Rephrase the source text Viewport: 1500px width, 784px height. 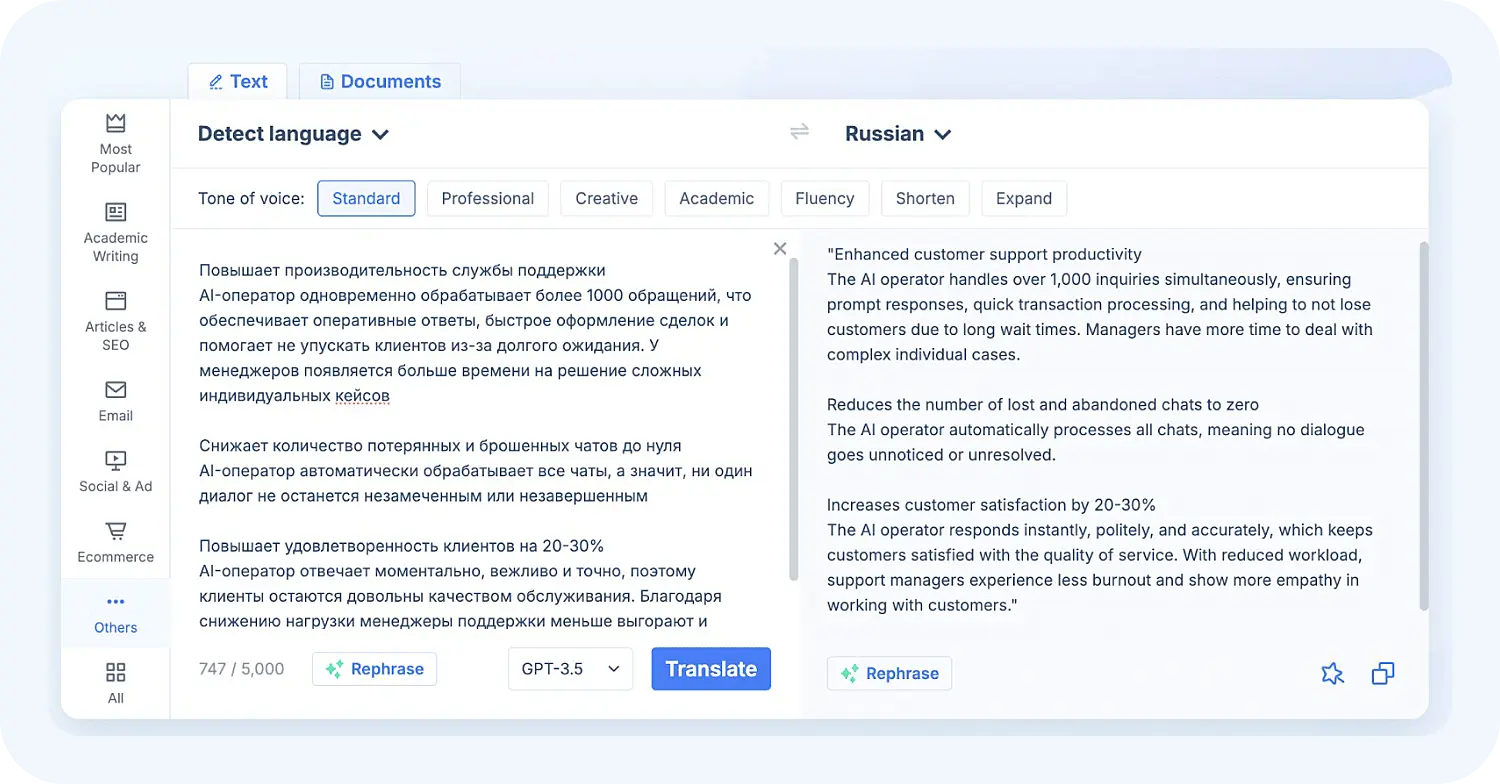[374, 668]
